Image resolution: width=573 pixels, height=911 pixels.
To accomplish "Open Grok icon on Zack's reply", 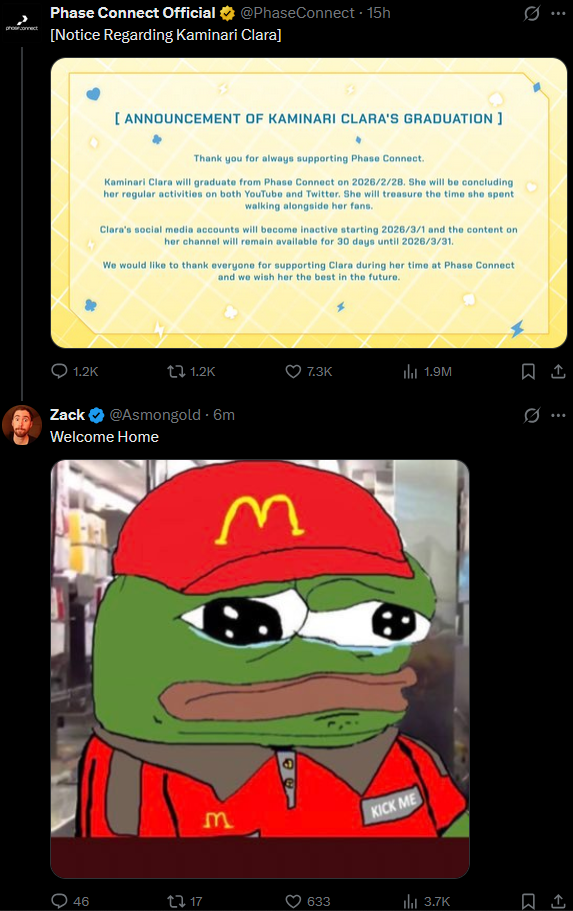I will tap(531, 415).
